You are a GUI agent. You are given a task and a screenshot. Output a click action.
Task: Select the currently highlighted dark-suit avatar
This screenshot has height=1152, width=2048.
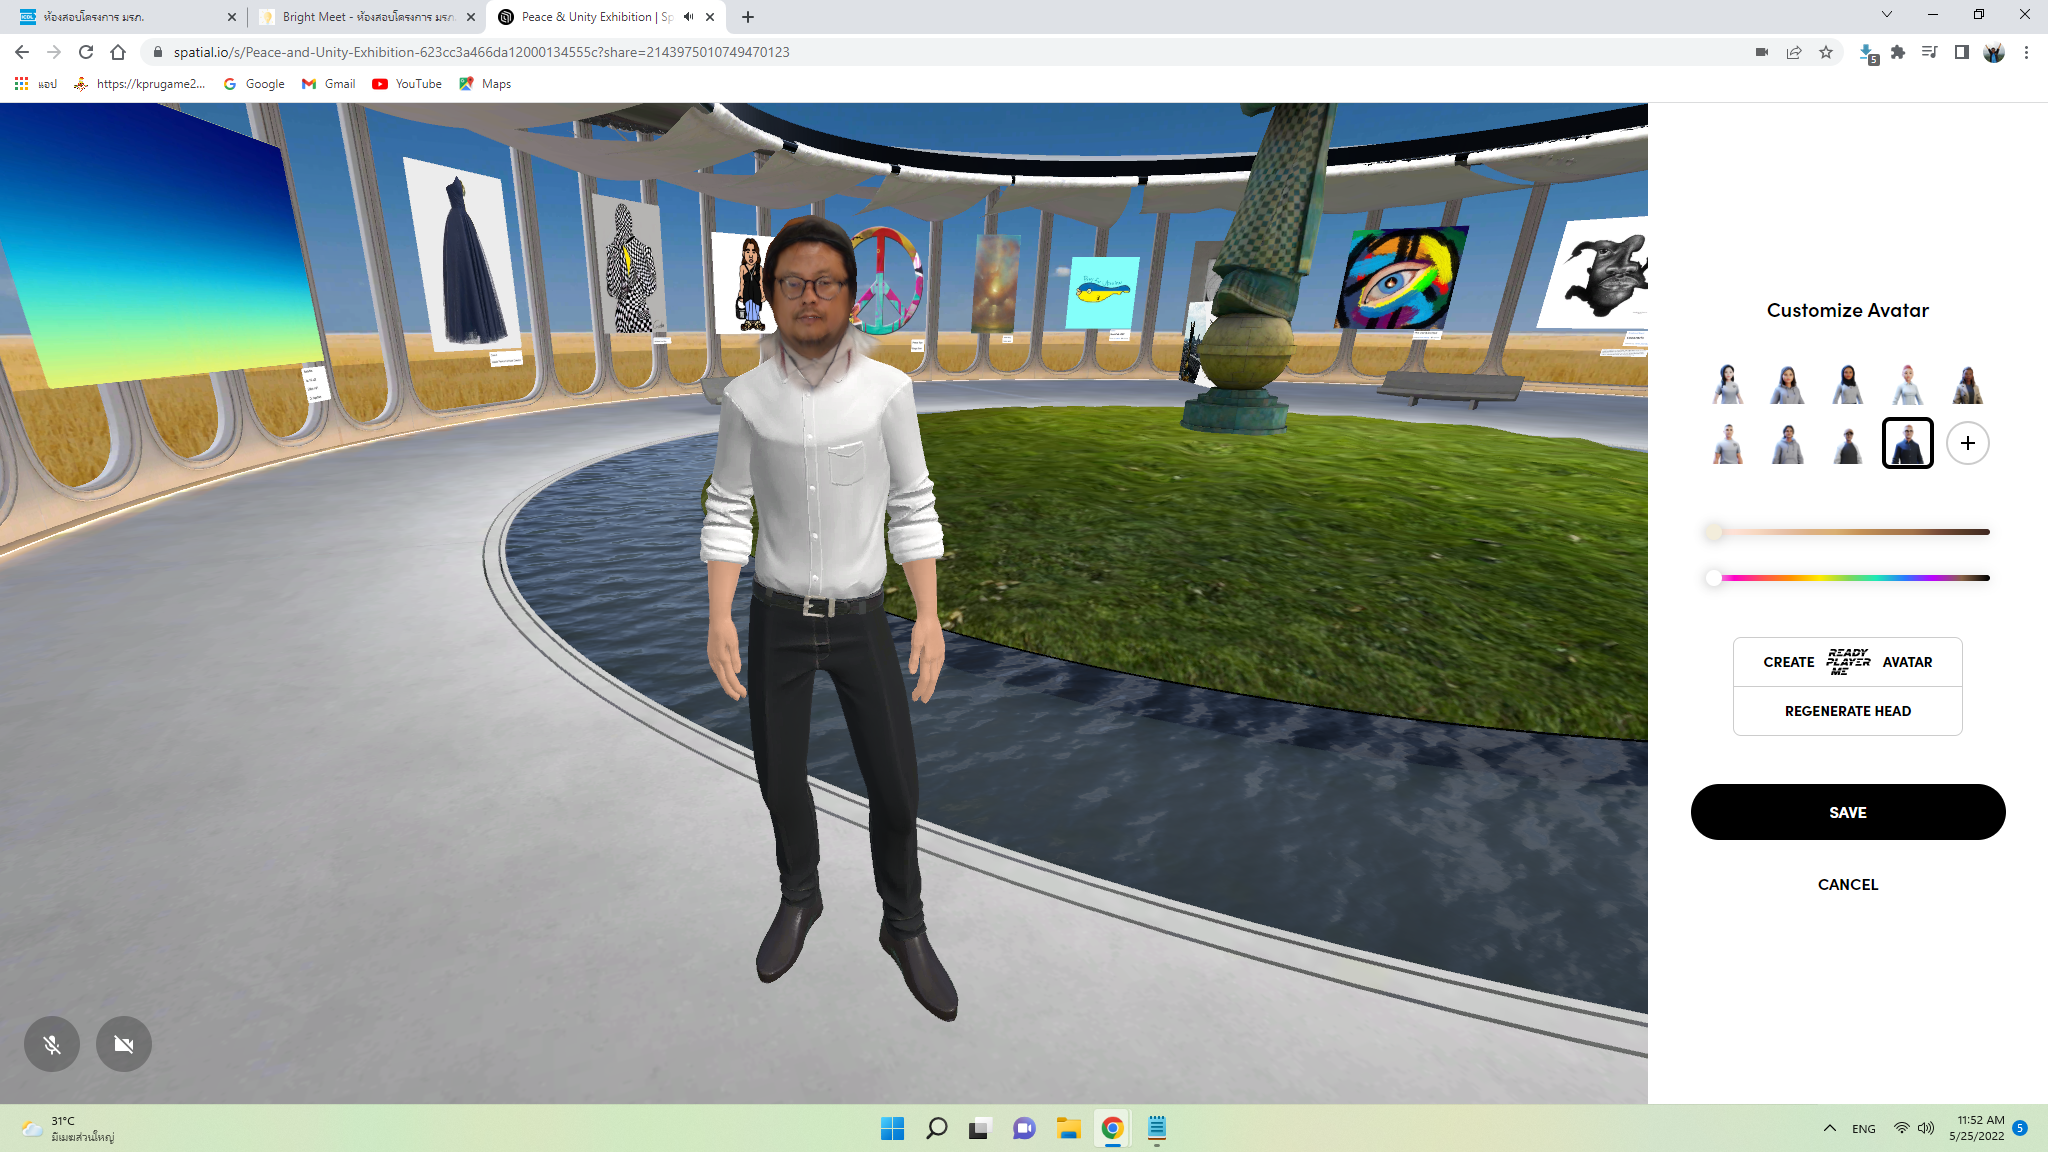click(x=1907, y=443)
